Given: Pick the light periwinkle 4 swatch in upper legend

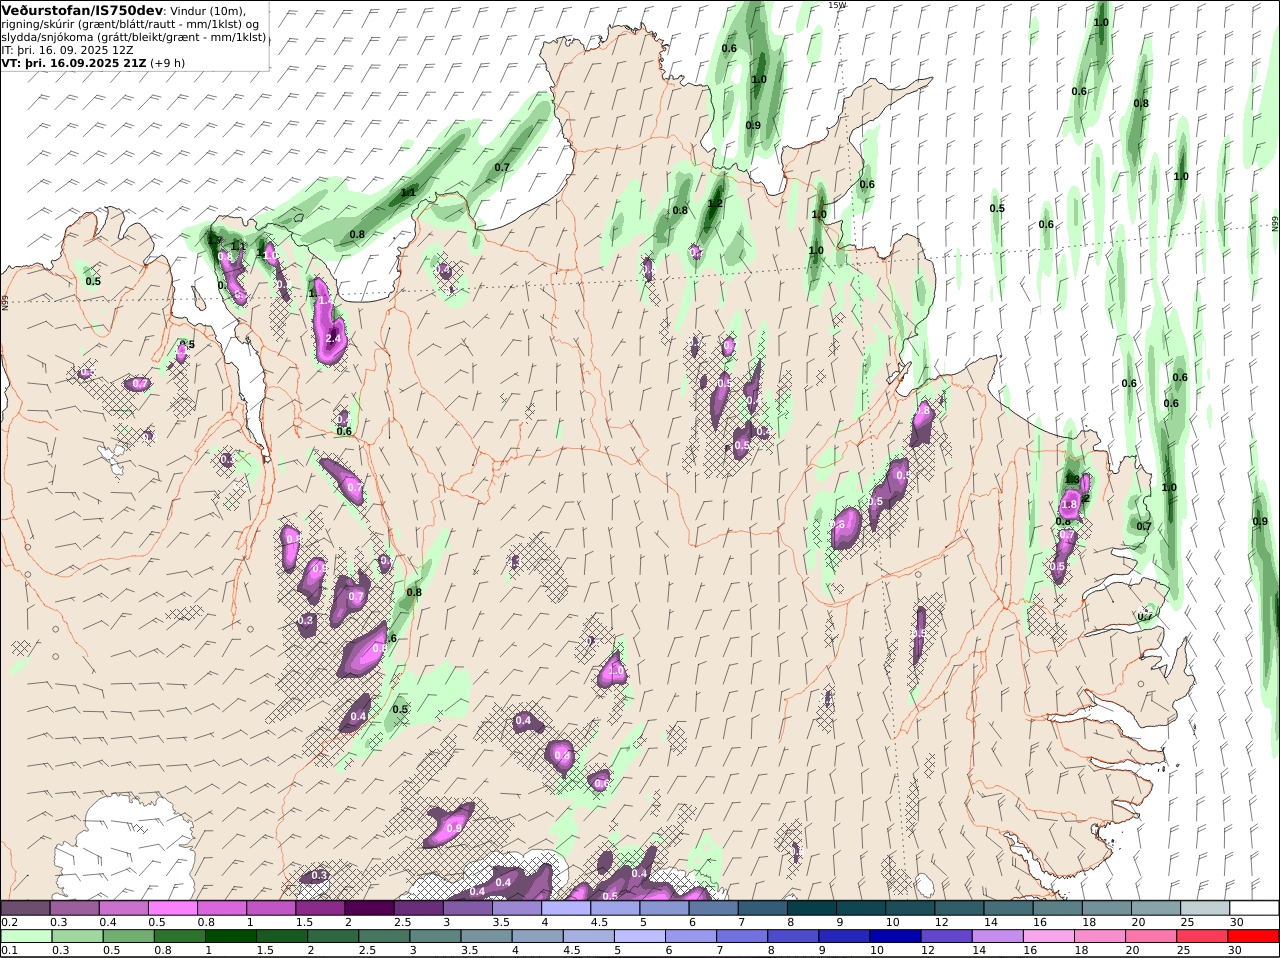Looking at the screenshot, I should [566, 908].
